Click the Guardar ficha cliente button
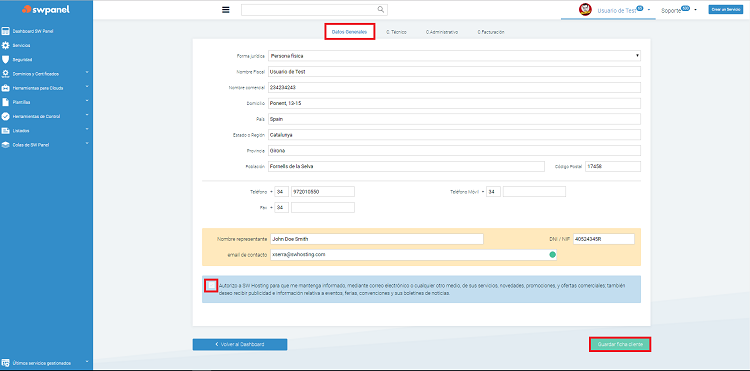Image resolution: width=750 pixels, height=371 pixels. coord(620,344)
